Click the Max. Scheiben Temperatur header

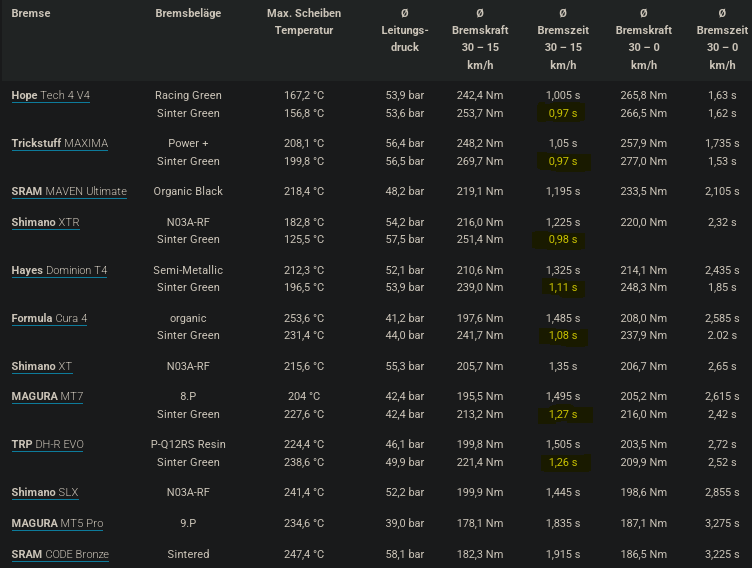point(304,22)
